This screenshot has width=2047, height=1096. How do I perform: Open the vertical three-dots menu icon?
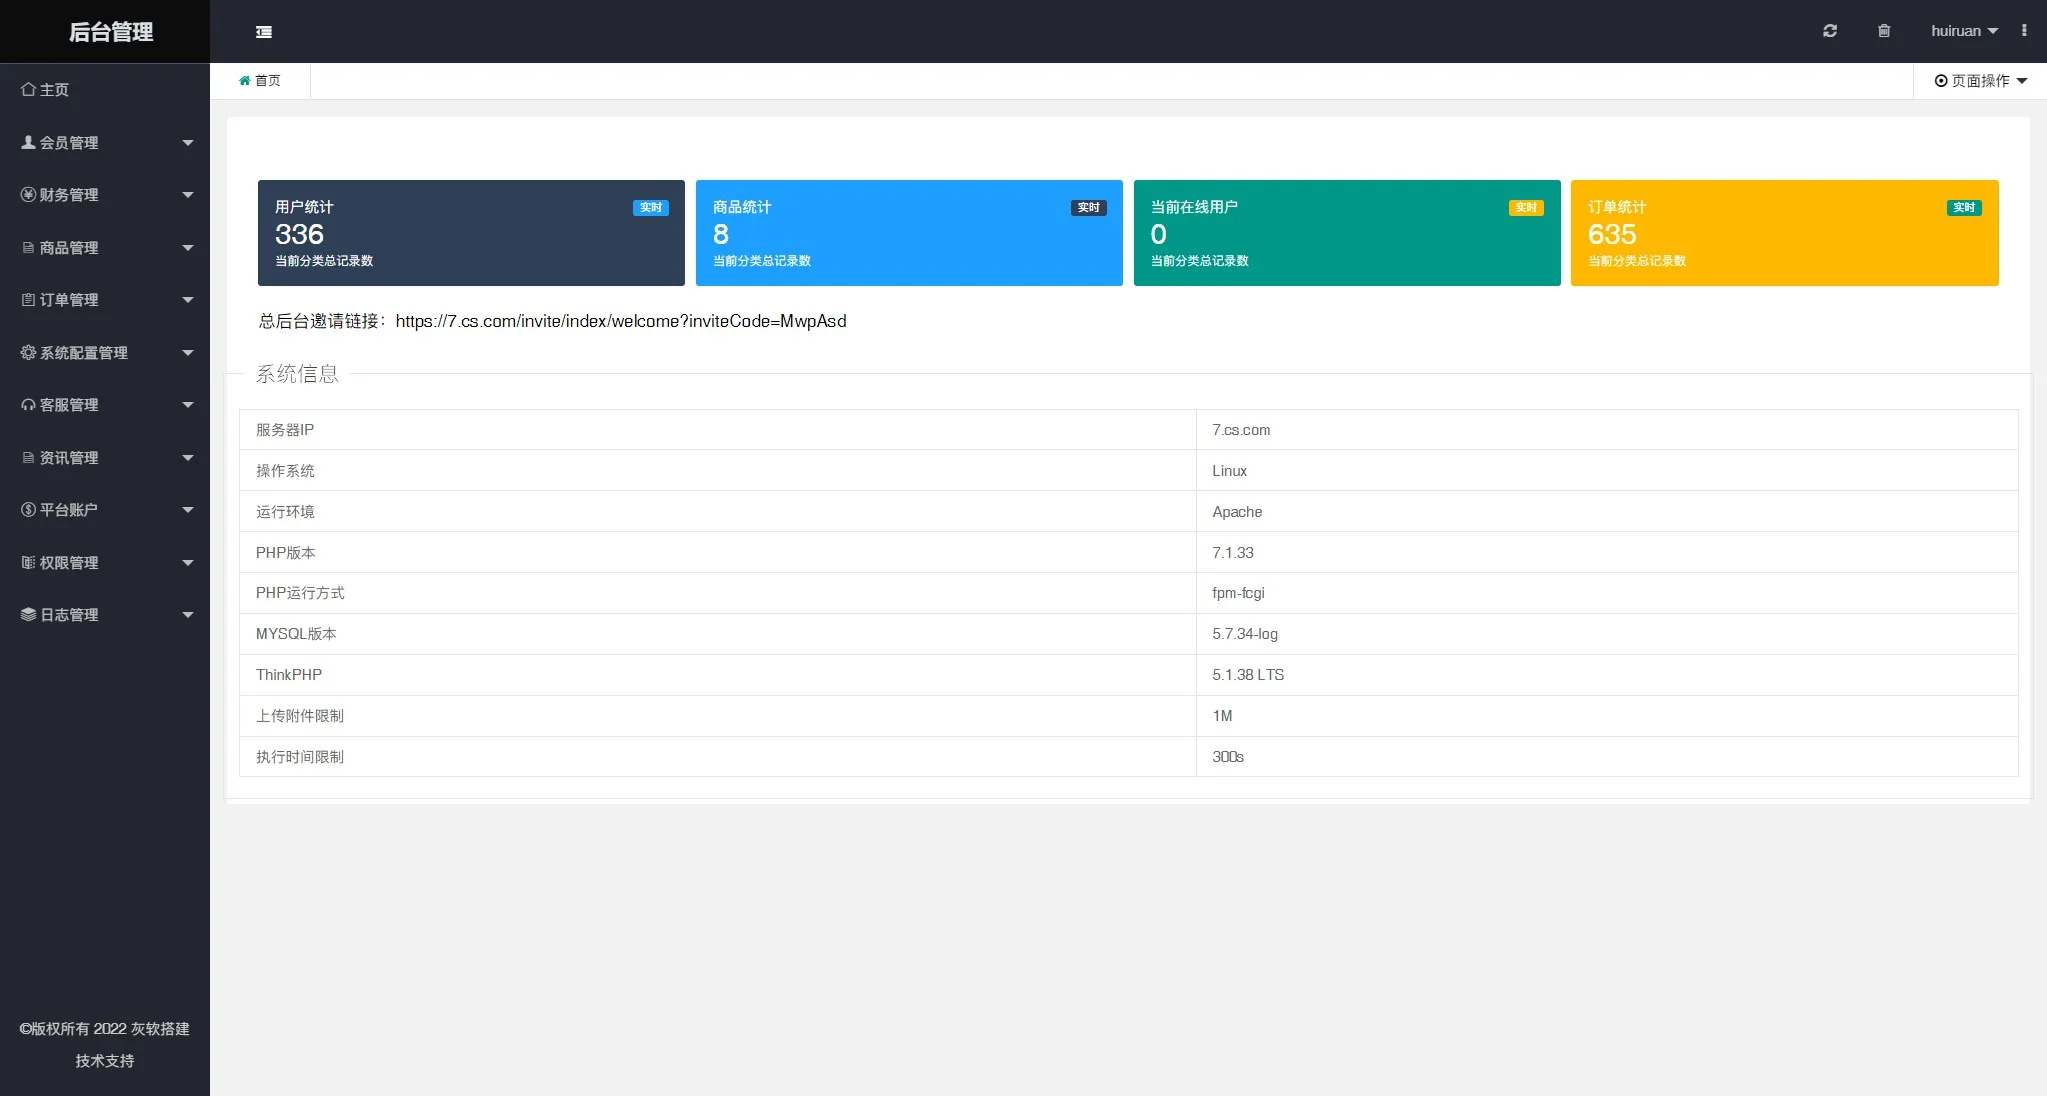point(2024,31)
